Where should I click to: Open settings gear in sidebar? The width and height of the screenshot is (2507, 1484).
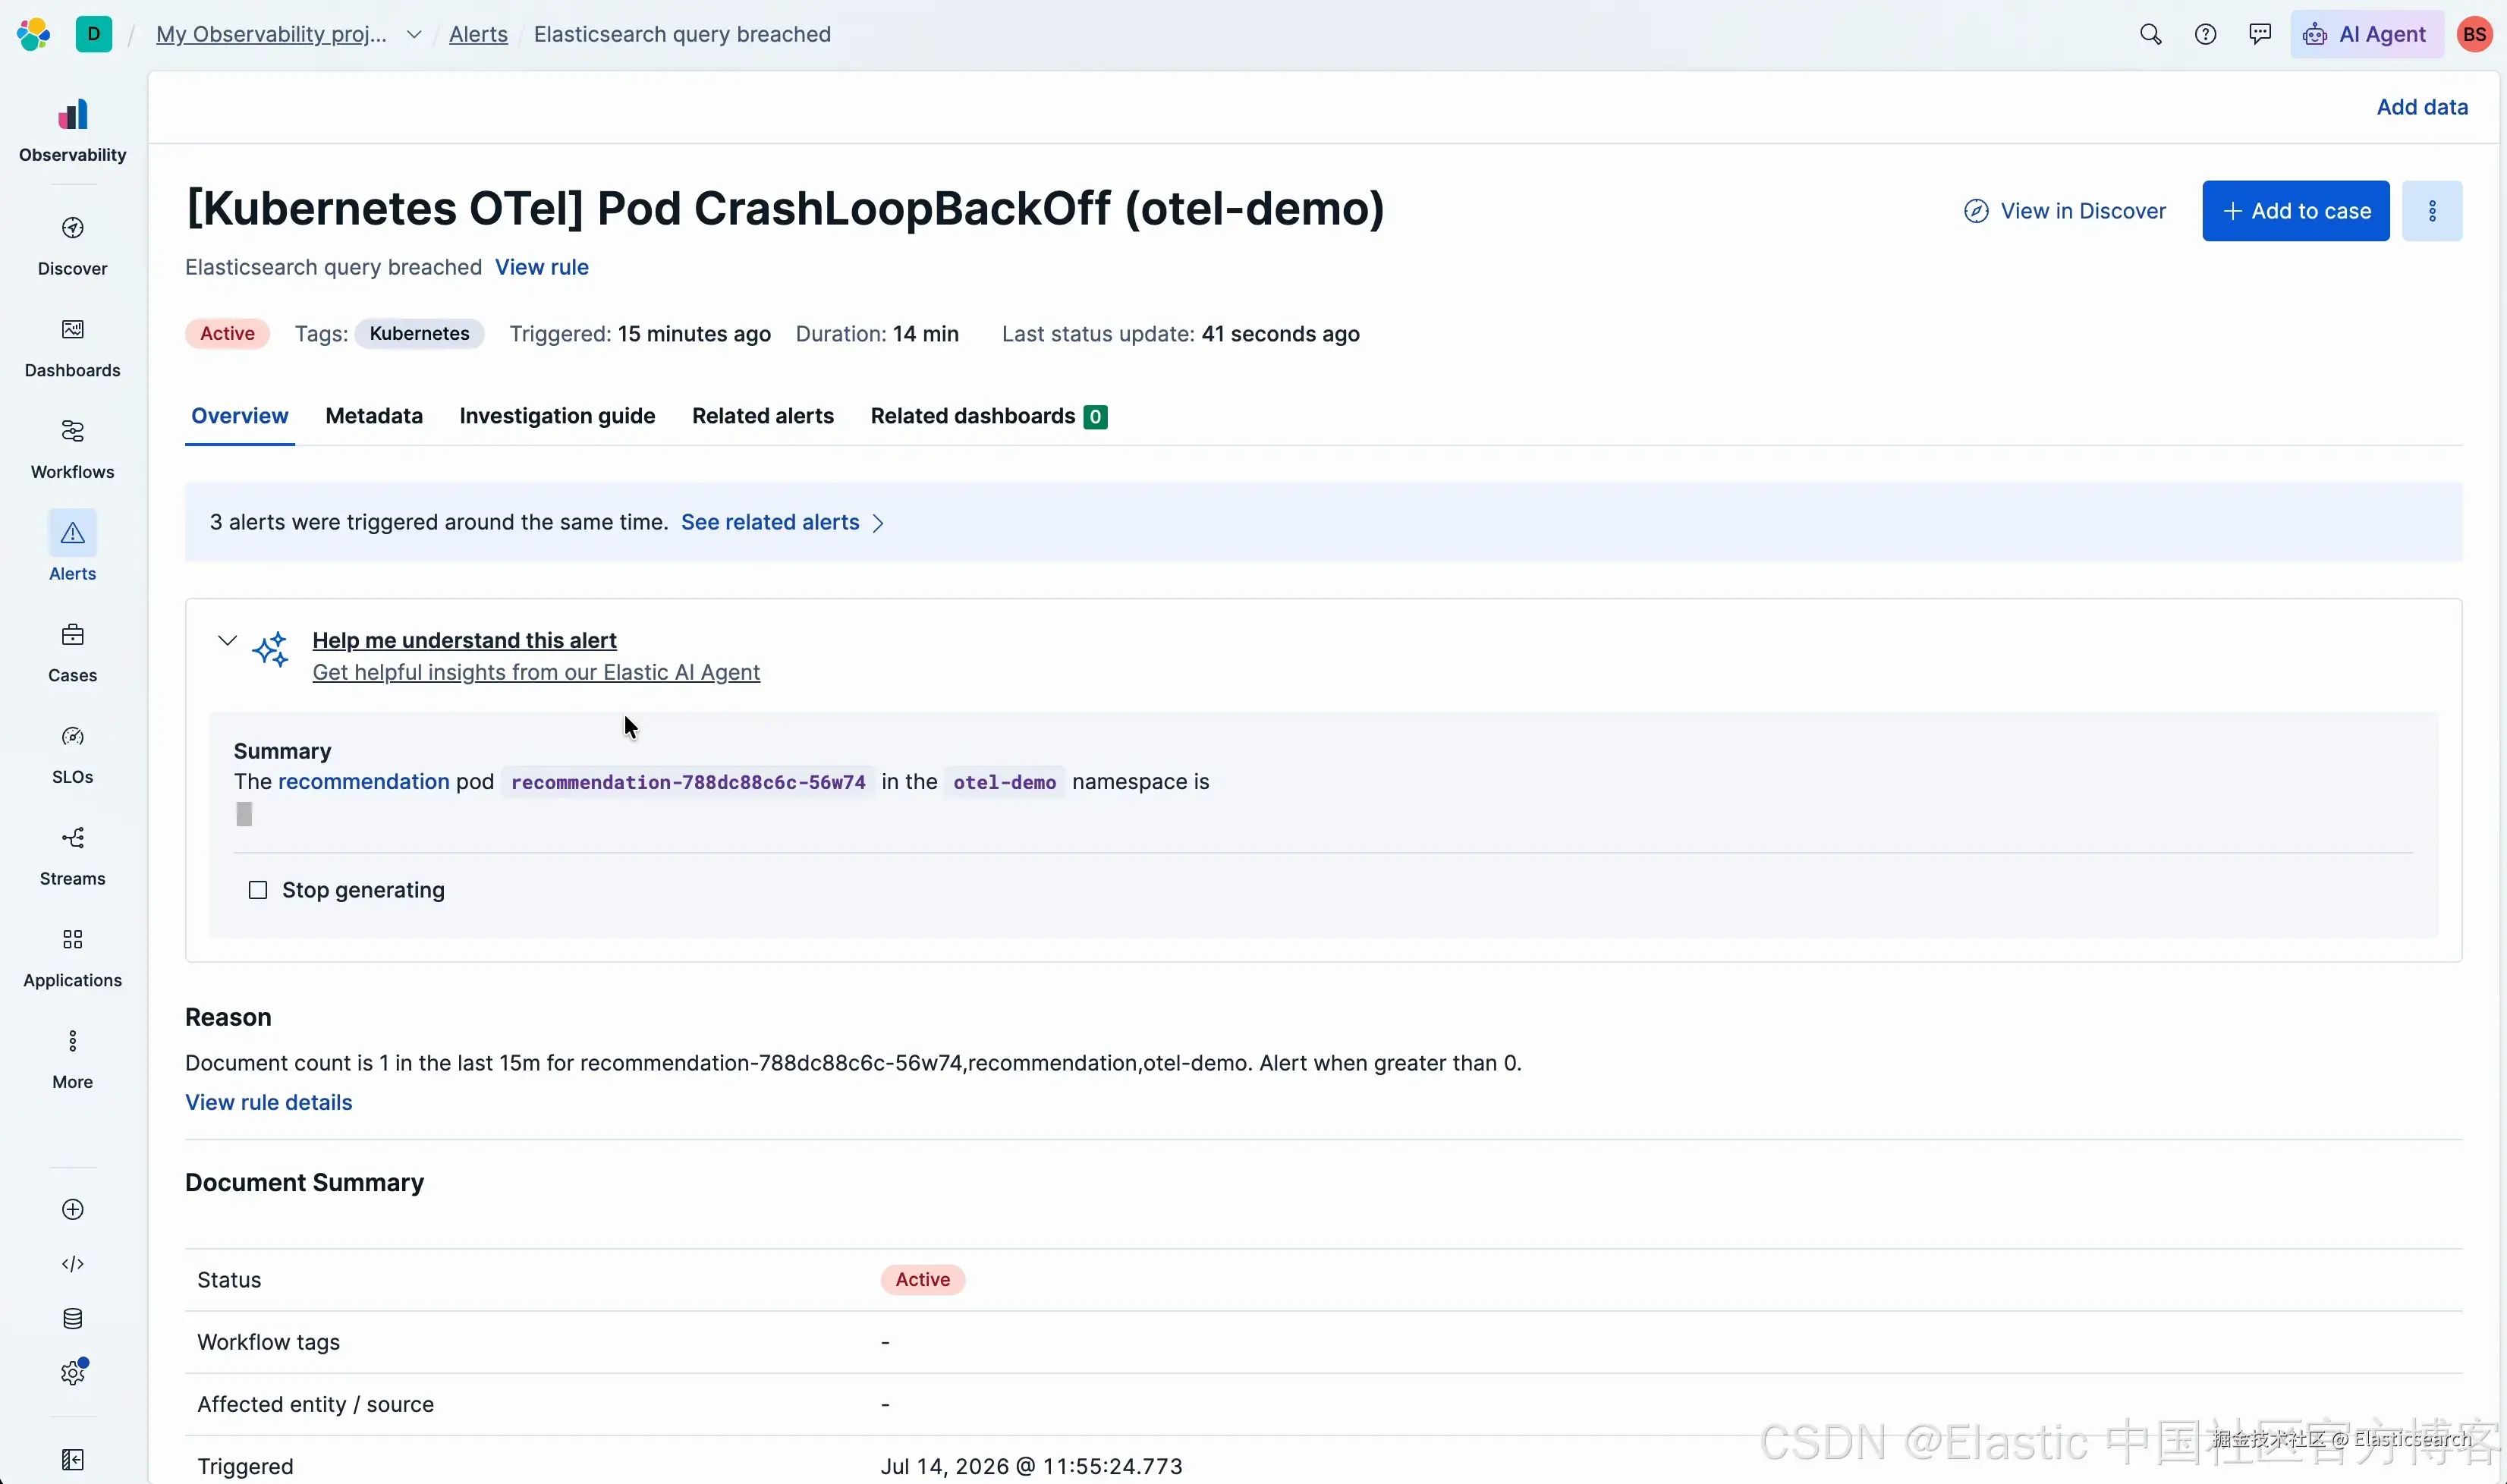click(73, 1373)
